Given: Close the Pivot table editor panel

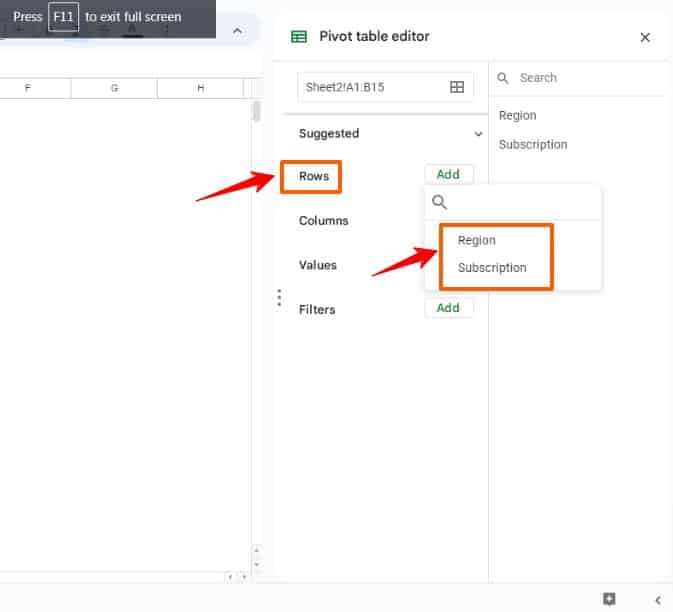Looking at the screenshot, I should [645, 37].
